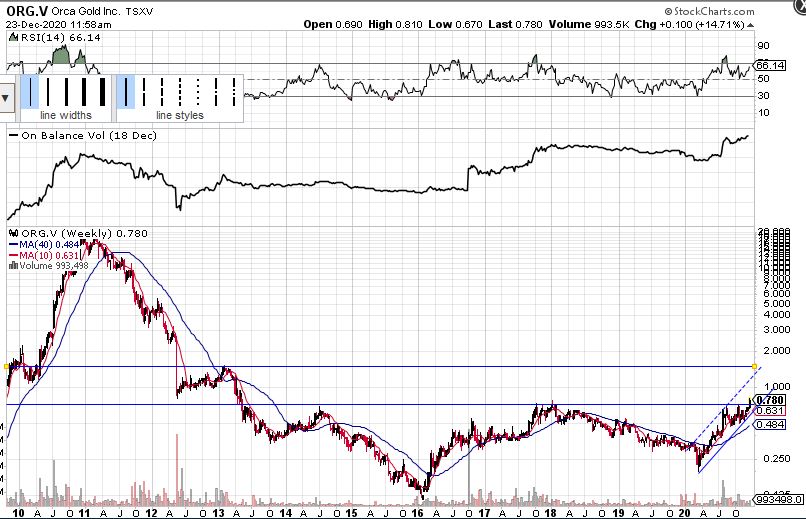The height and width of the screenshot is (519, 806).
Task: Choose the dotted line style
Action: point(198,91)
